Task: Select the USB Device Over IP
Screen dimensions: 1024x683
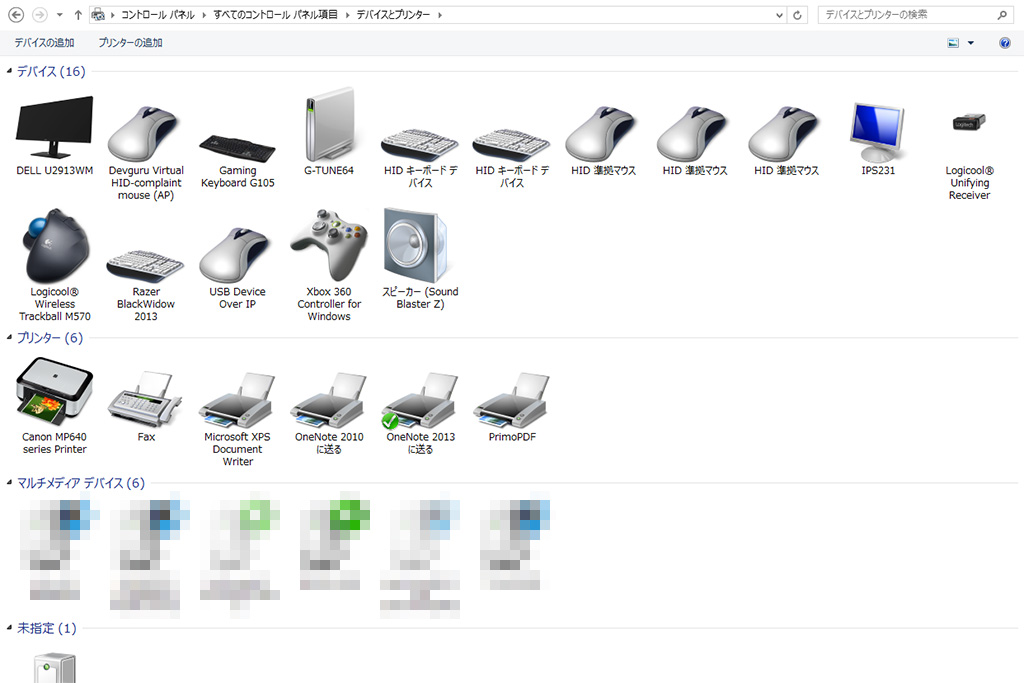Action: [x=238, y=268]
